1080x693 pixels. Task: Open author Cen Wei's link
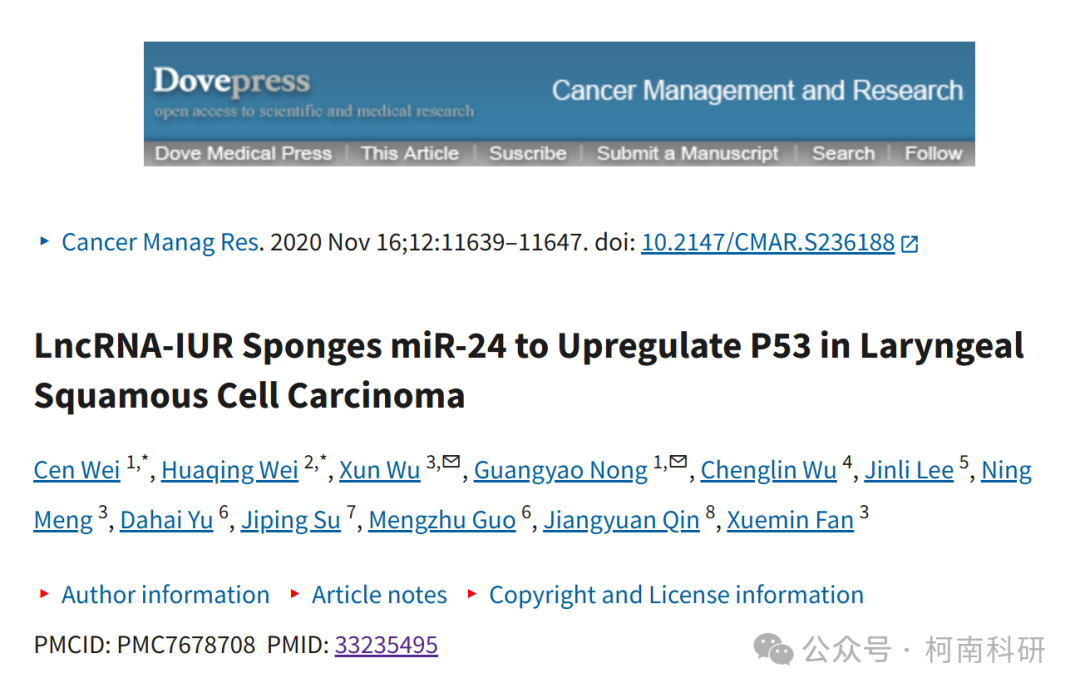click(x=76, y=470)
